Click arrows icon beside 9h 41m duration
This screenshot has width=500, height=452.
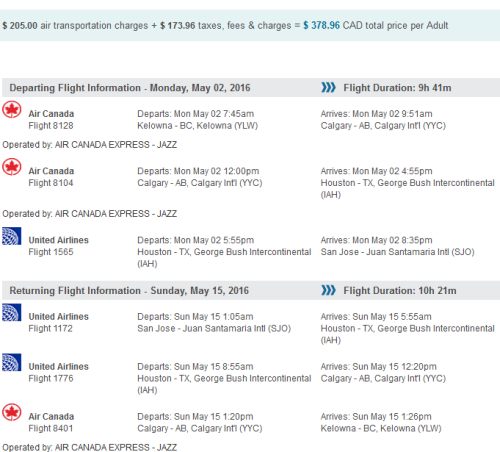coord(328,87)
